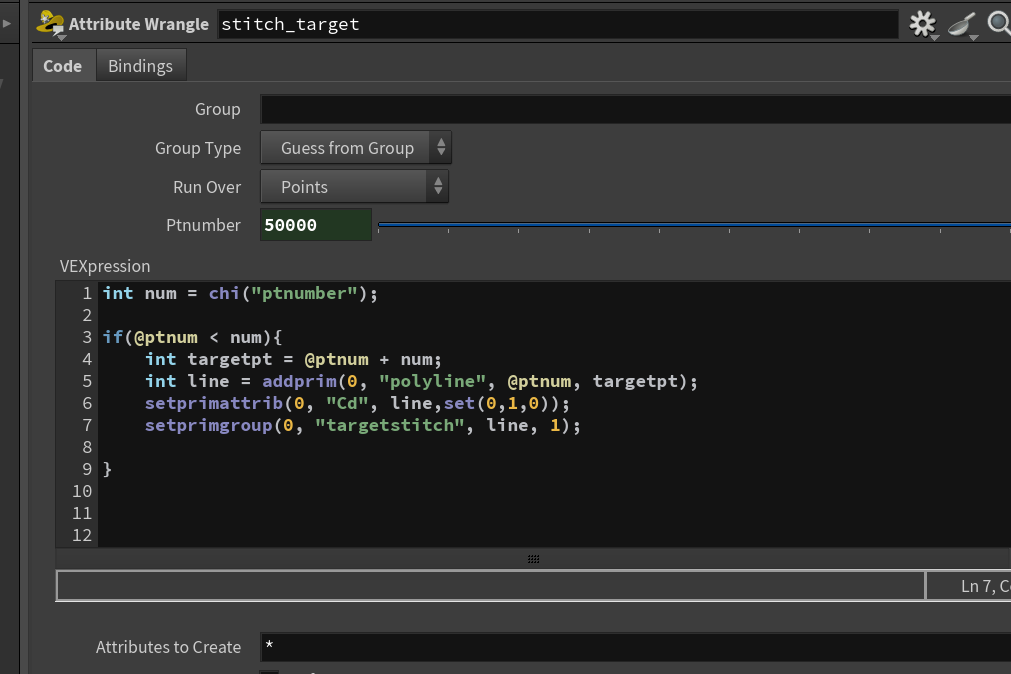This screenshot has width=1011, height=674.
Task: Click the empty VEX error message bar
Action: (491, 586)
